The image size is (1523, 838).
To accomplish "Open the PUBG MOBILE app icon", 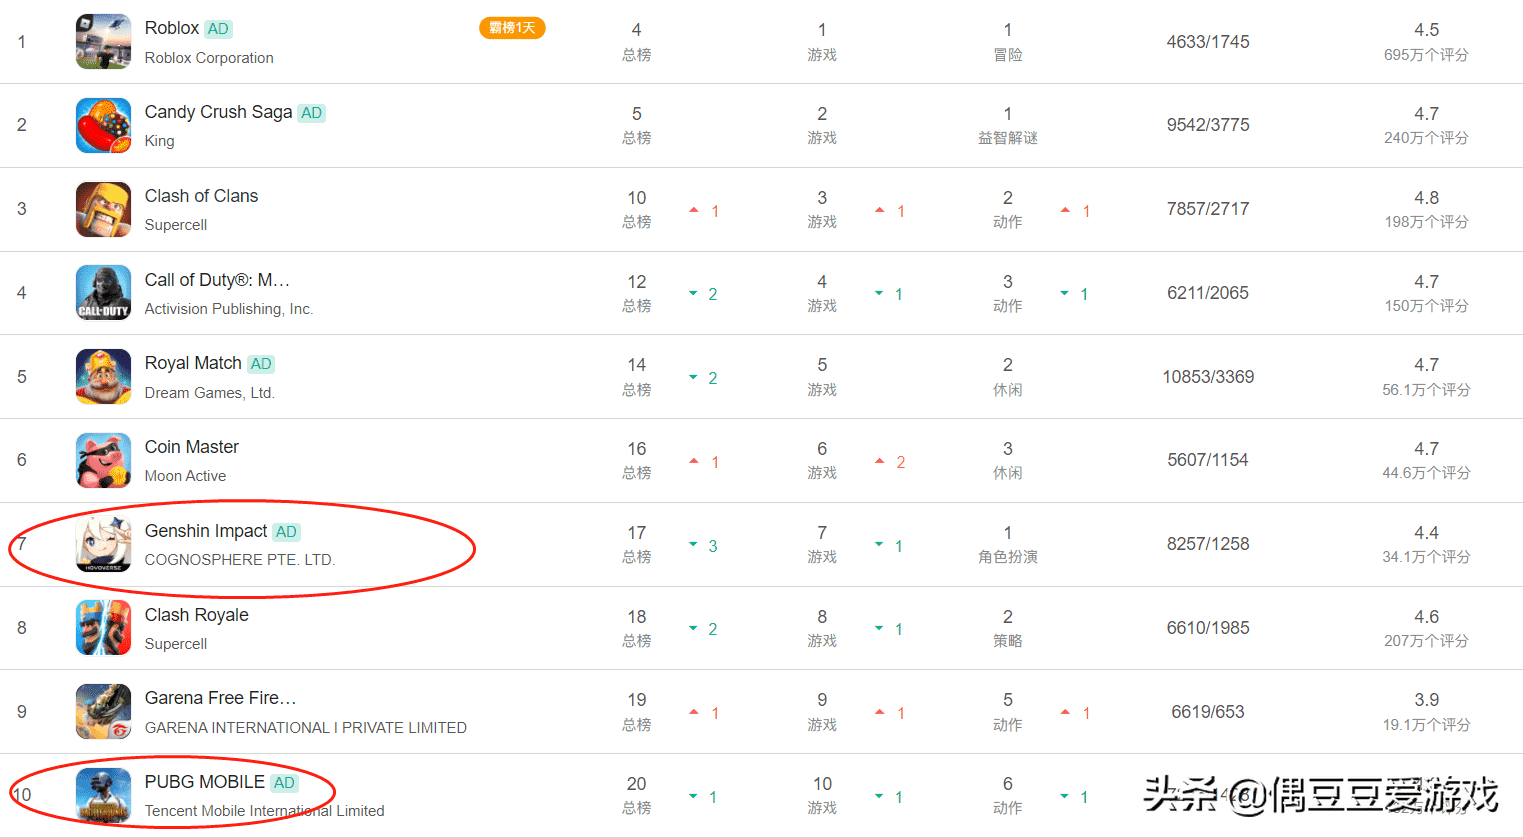I will pyautogui.click(x=104, y=795).
